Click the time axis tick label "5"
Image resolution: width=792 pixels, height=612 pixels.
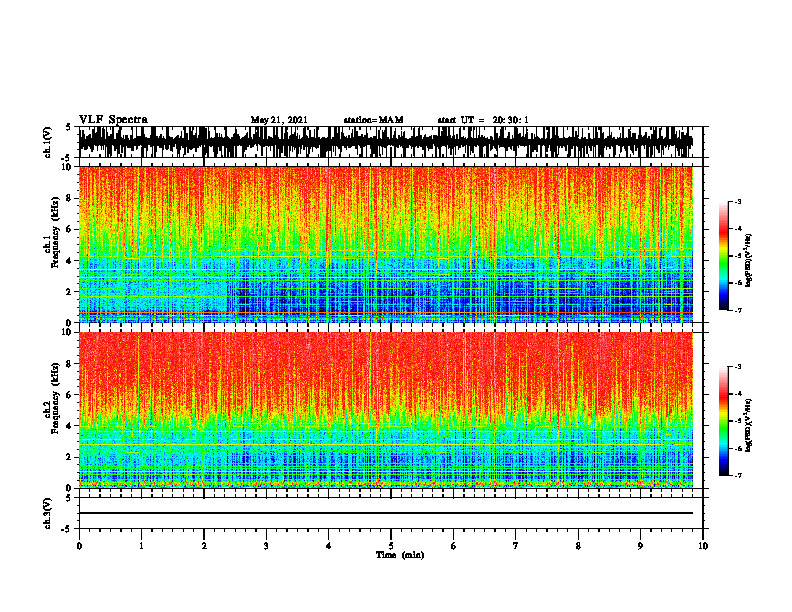point(391,546)
